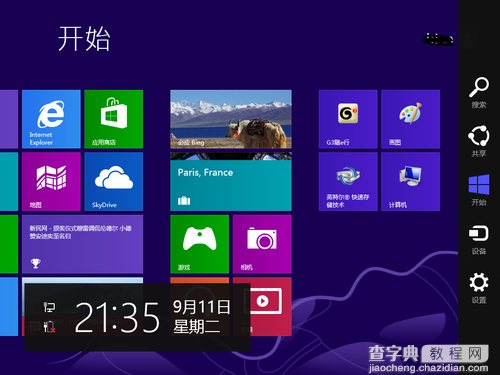Image resolution: width=500 pixels, height=375 pixels.
Task: Open the Internet Explorer tile
Action: 51,119
